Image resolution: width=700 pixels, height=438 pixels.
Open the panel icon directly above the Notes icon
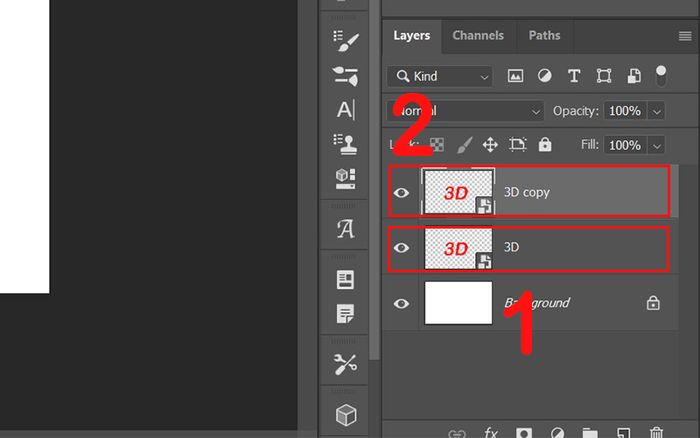pyautogui.click(x=345, y=280)
